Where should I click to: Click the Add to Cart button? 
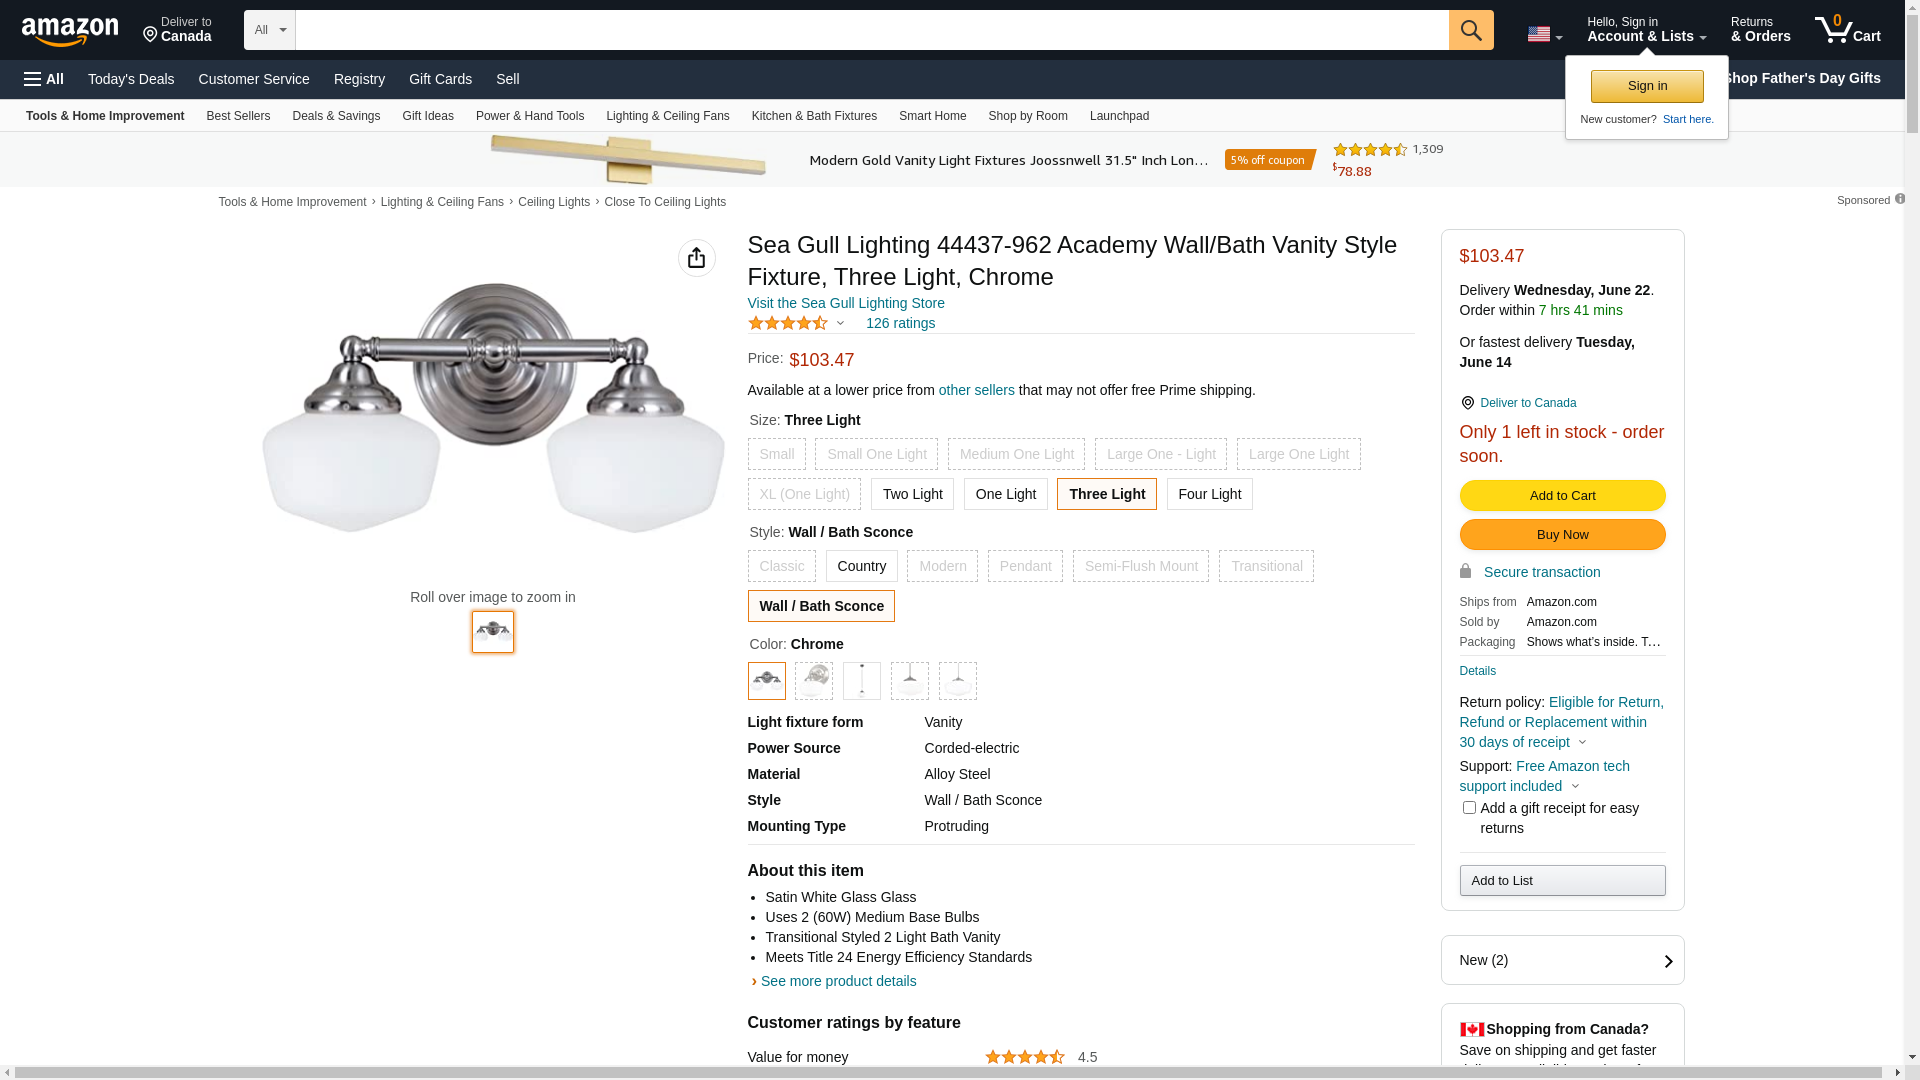click(x=1562, y=495)
